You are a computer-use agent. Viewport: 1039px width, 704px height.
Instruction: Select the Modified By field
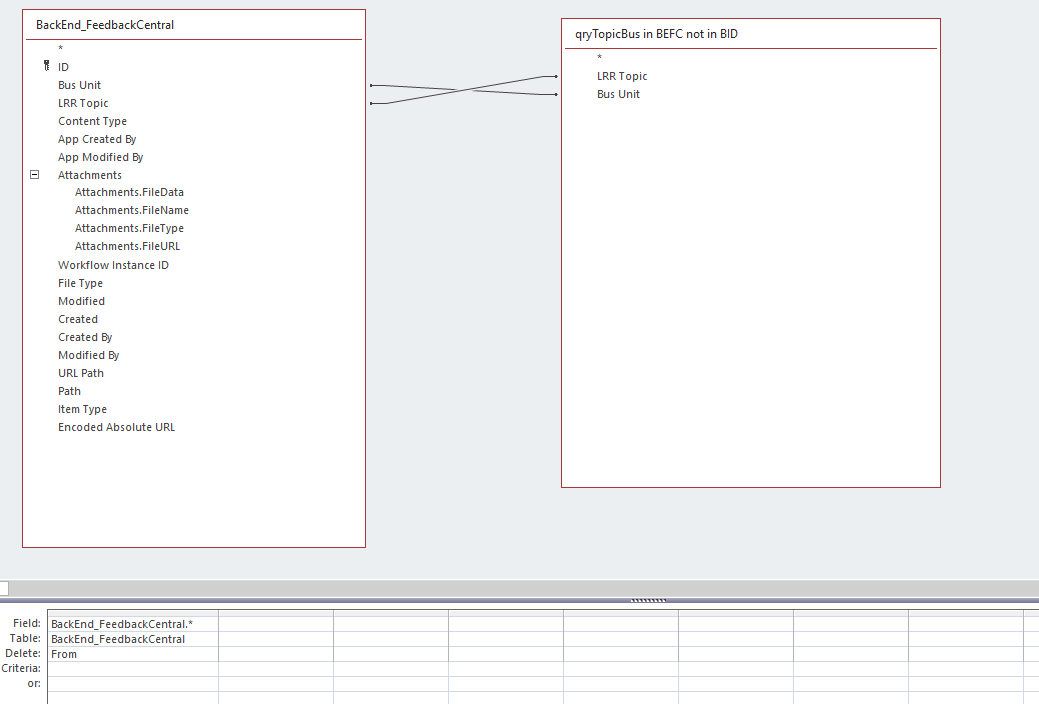coord(88,355)
